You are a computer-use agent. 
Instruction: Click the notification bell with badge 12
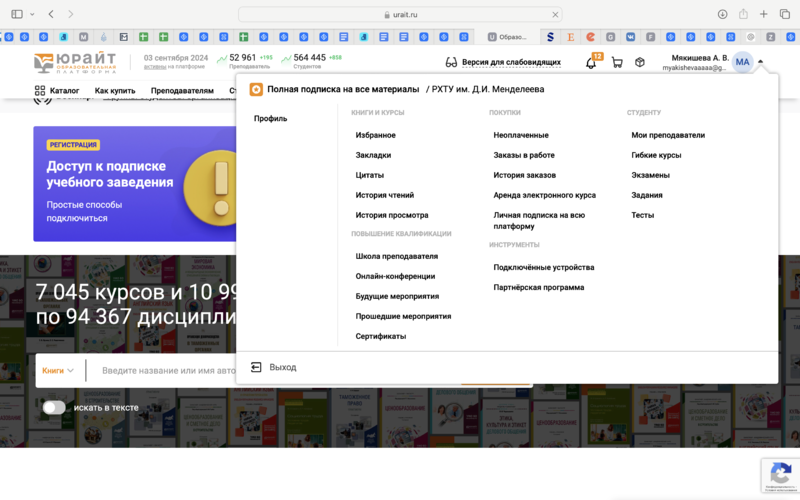pos(591,63)
